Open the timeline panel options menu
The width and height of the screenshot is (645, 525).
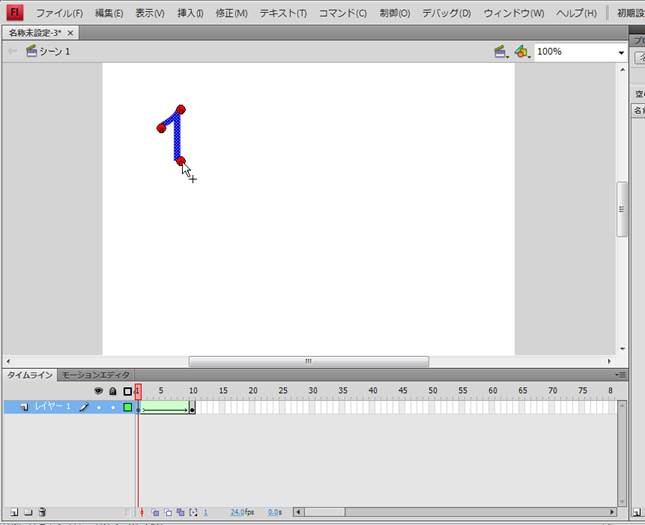point(621,375)
